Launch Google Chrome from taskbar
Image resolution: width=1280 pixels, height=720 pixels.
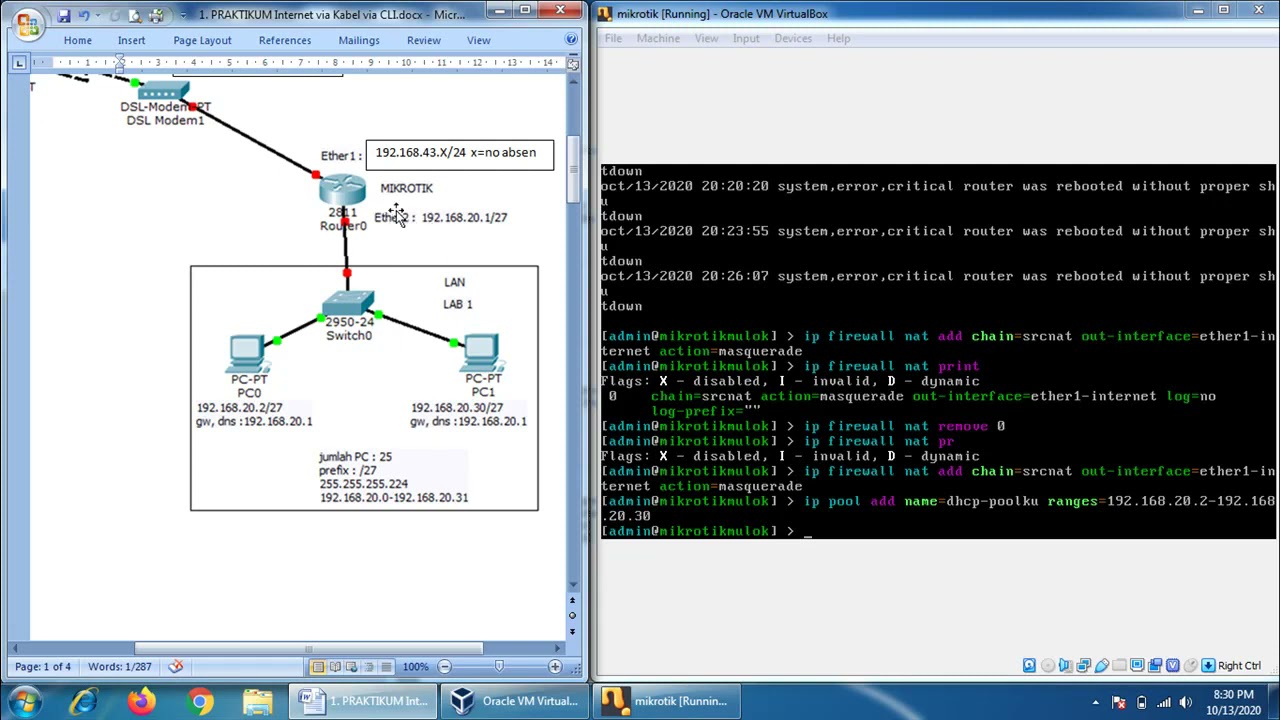pos(200,702)
